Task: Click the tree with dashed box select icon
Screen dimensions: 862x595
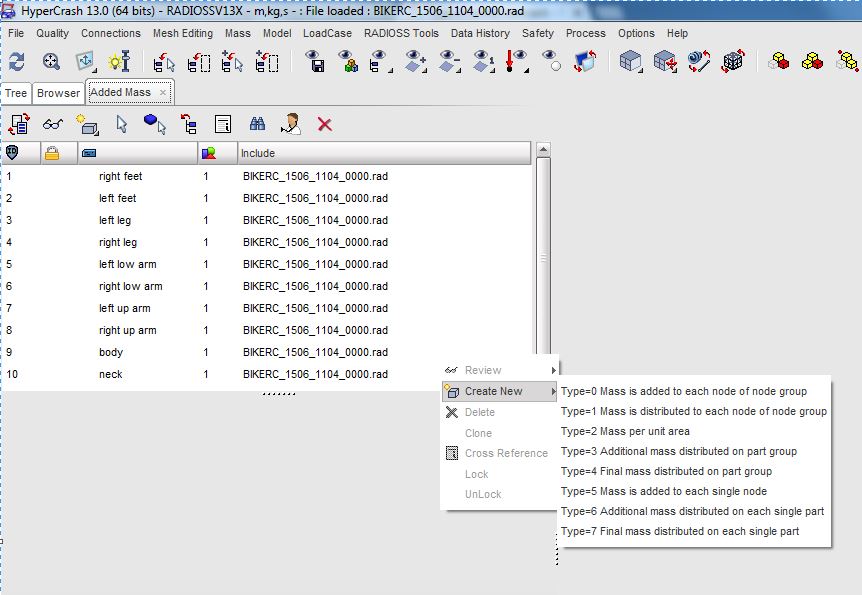Action: [x=198, y=62]
